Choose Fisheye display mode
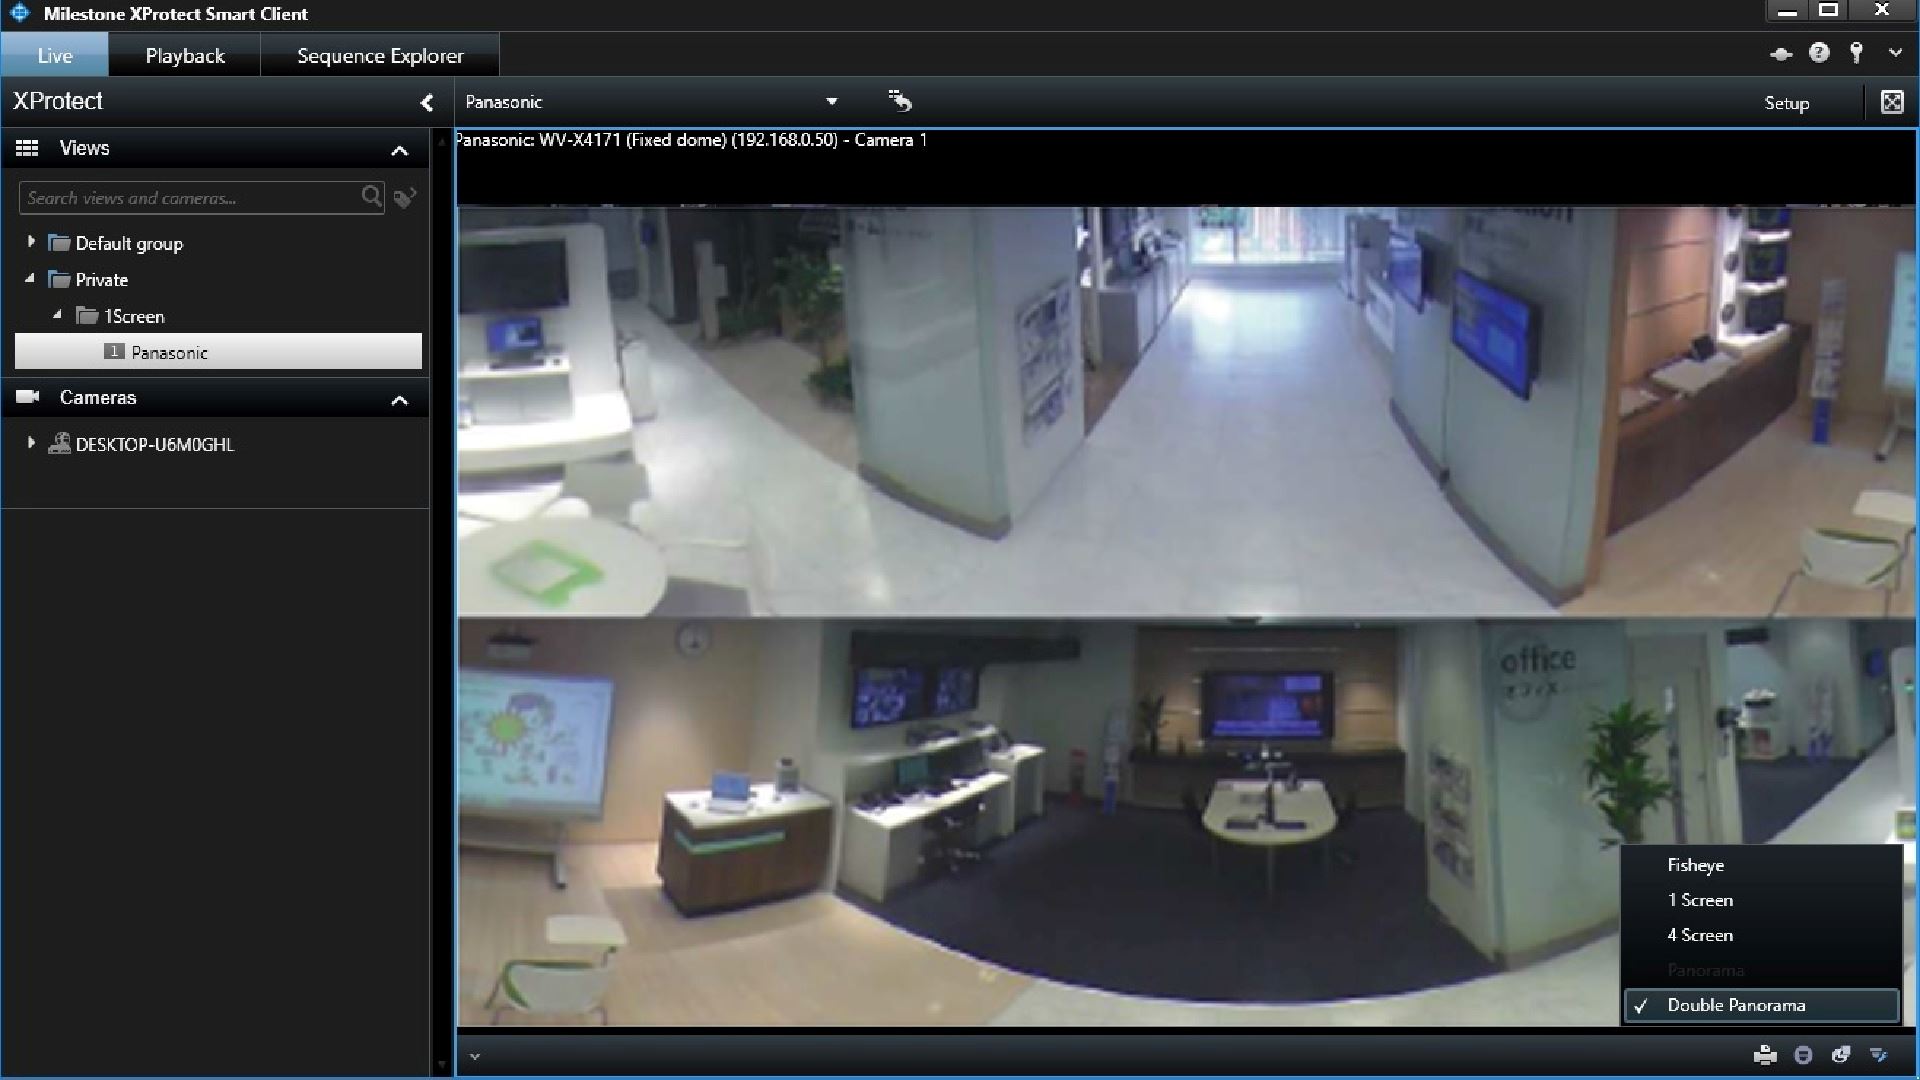 click(1695, 865)
